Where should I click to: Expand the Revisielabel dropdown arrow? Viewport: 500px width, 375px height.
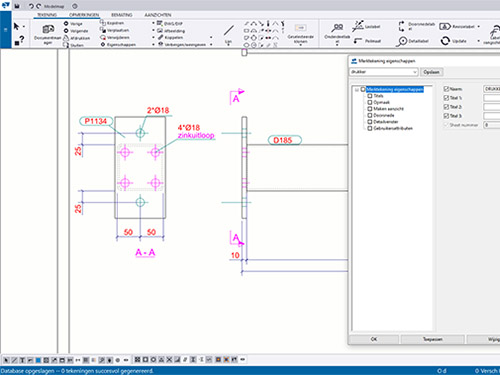479,27
